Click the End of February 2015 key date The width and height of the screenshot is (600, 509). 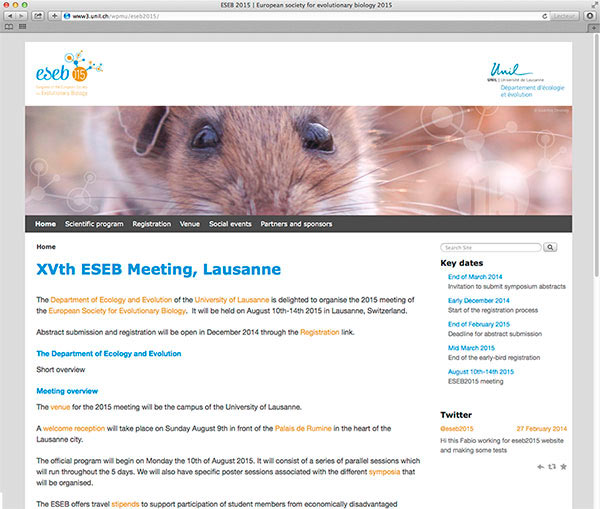(x=479, y=324)
